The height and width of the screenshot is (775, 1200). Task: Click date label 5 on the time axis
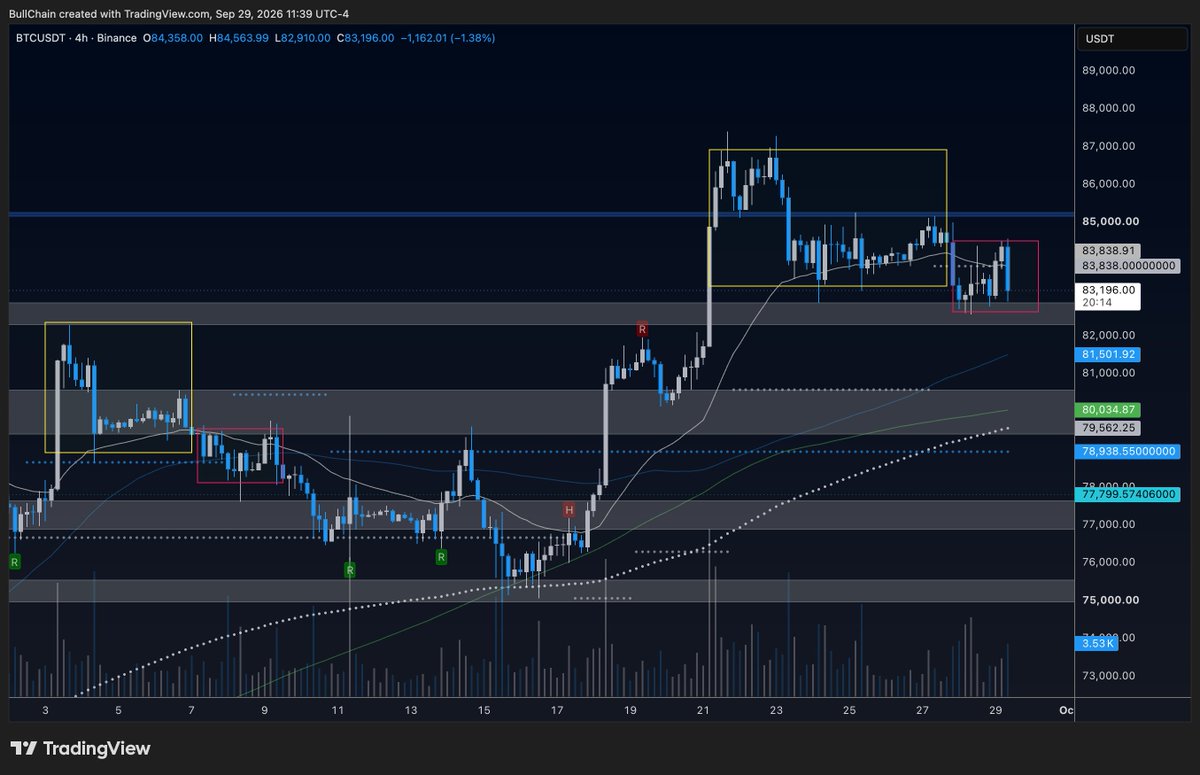pos(118,710)
